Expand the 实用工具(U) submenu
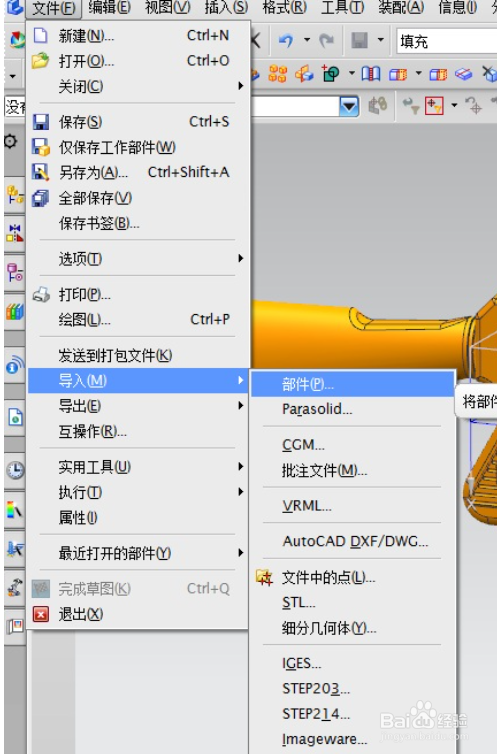 point(138,467)
